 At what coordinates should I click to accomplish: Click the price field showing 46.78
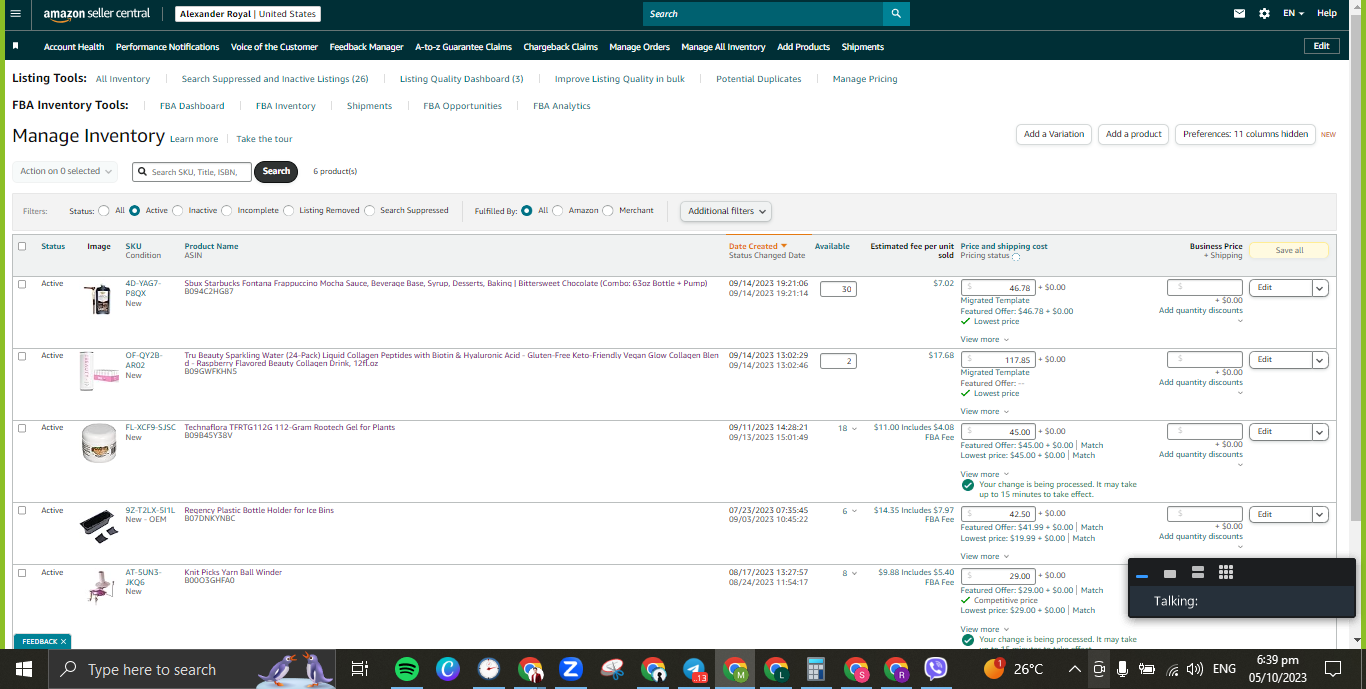tap(998, 288)
